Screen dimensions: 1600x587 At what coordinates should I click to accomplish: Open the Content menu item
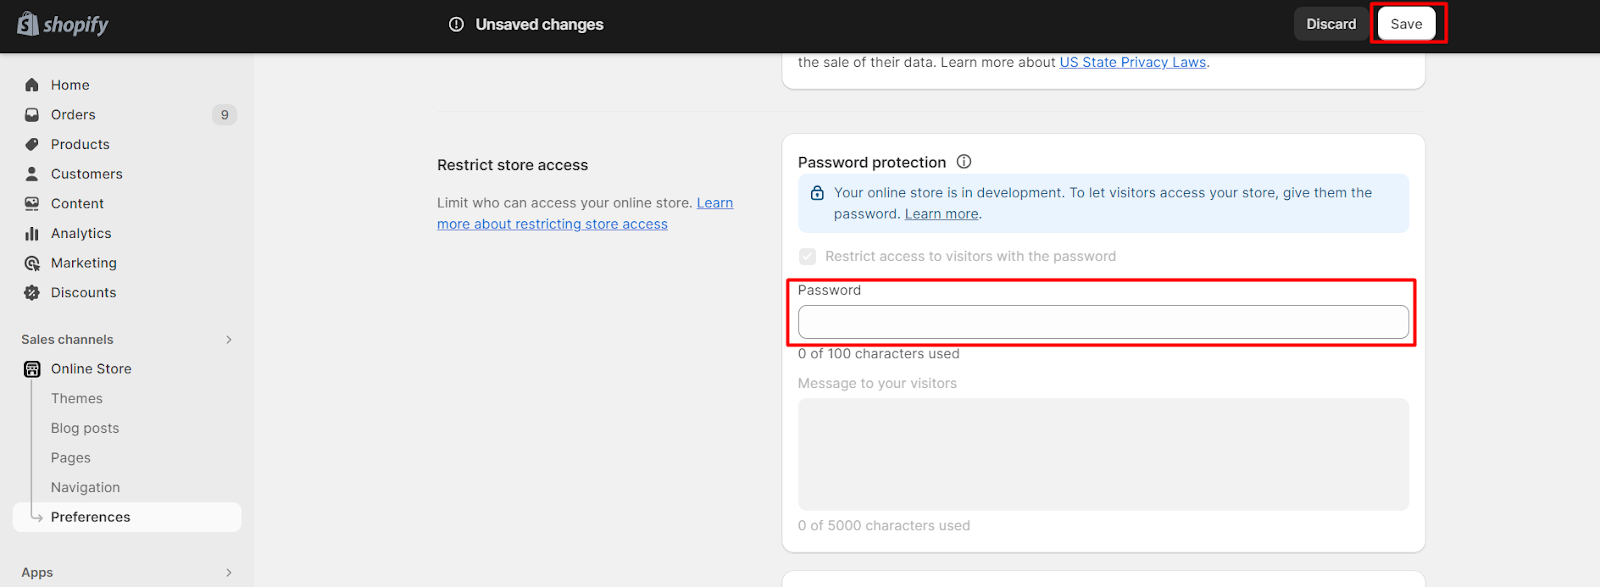click(x=77, y=204)
